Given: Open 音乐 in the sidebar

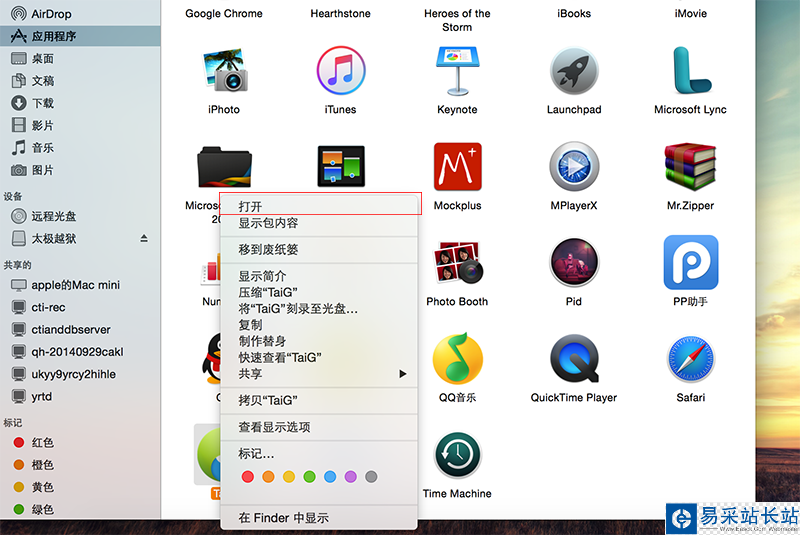Looking at the screenshot, I should coord(80,148).
